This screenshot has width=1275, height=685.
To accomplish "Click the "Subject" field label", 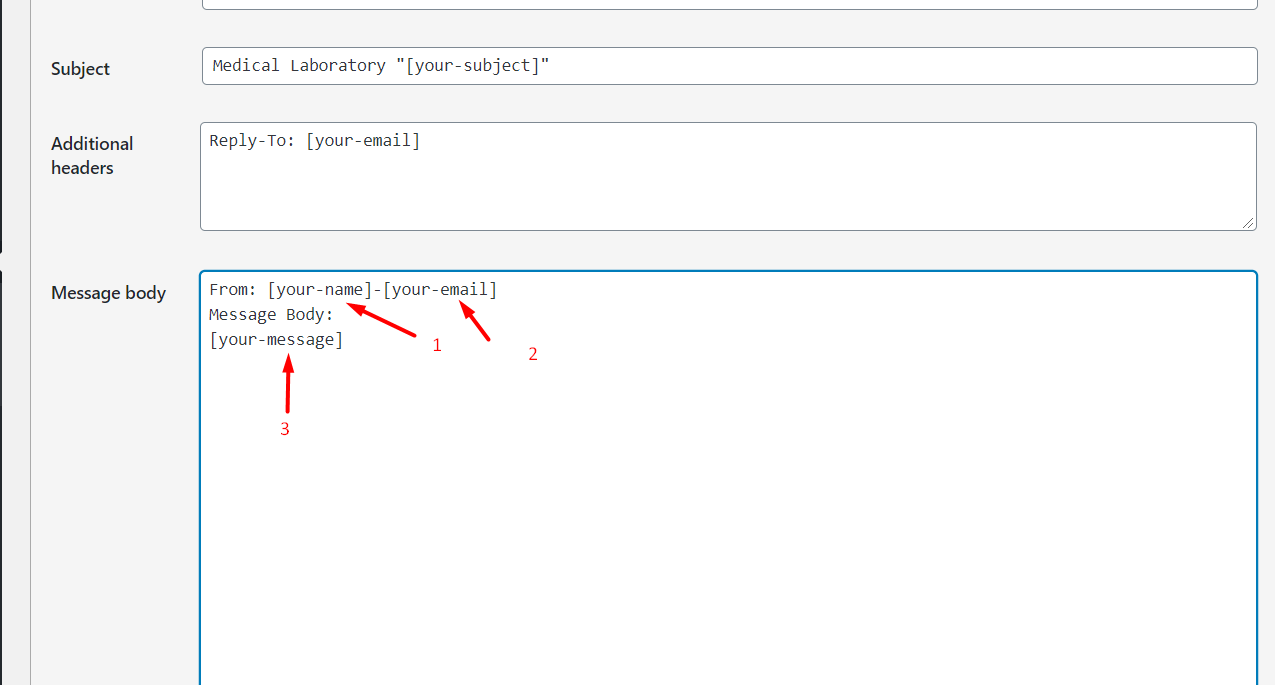I will pos(80,69).
